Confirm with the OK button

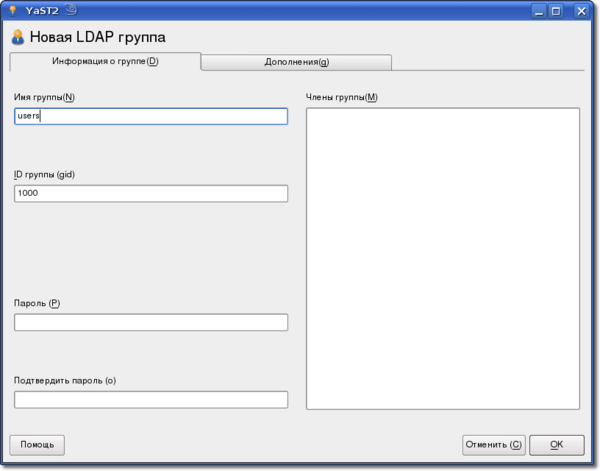[x=556, y=444]
